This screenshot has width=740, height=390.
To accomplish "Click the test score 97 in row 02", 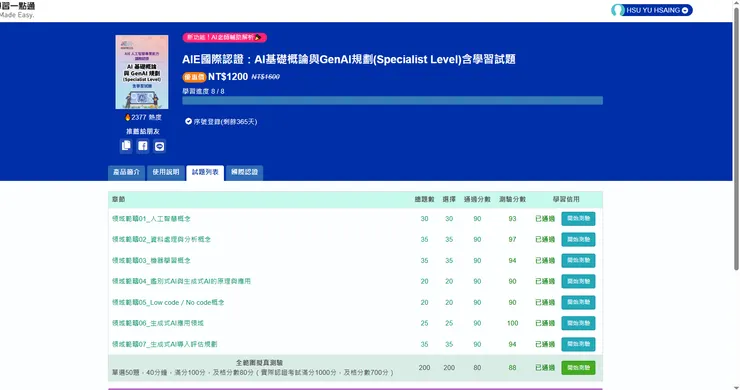I will click(513, 239).
